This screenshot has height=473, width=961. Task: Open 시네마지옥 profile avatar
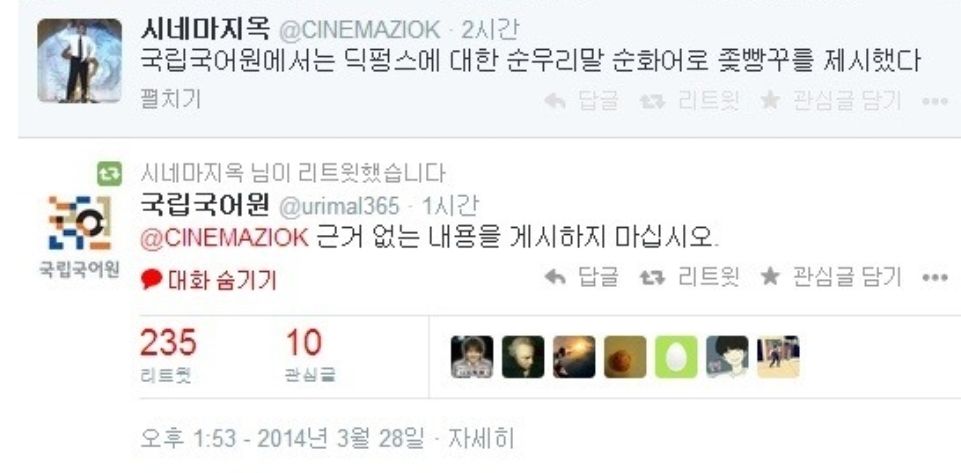click(79, 60)
